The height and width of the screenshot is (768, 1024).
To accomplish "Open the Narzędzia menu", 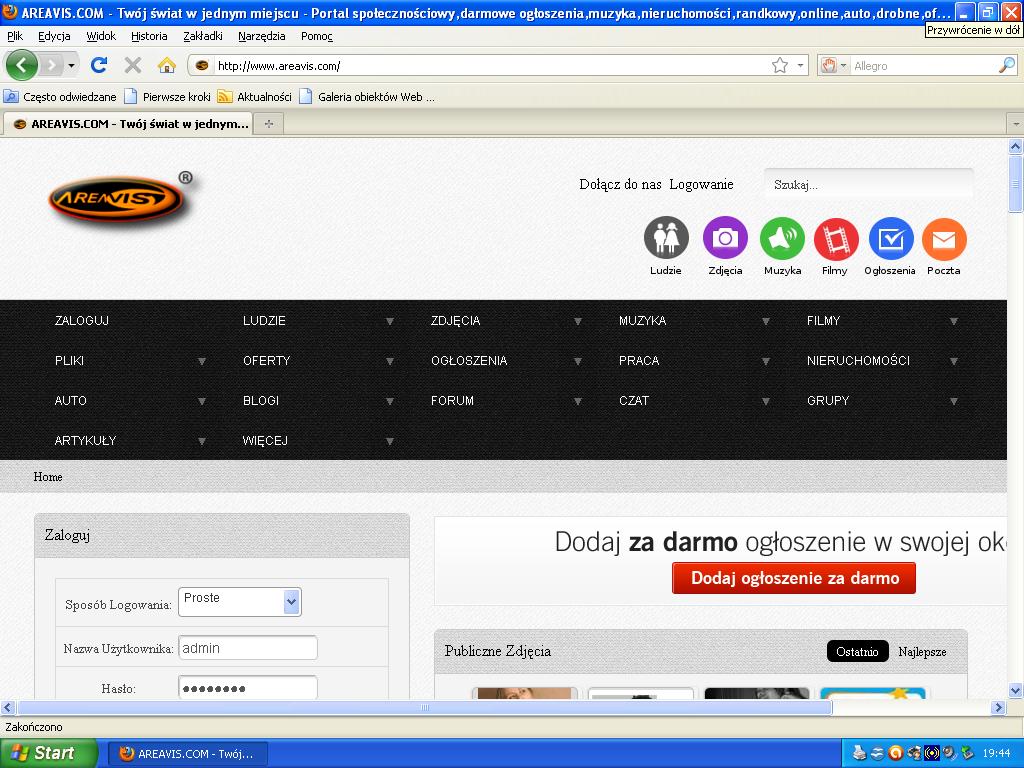I will [x=262, y=36].
